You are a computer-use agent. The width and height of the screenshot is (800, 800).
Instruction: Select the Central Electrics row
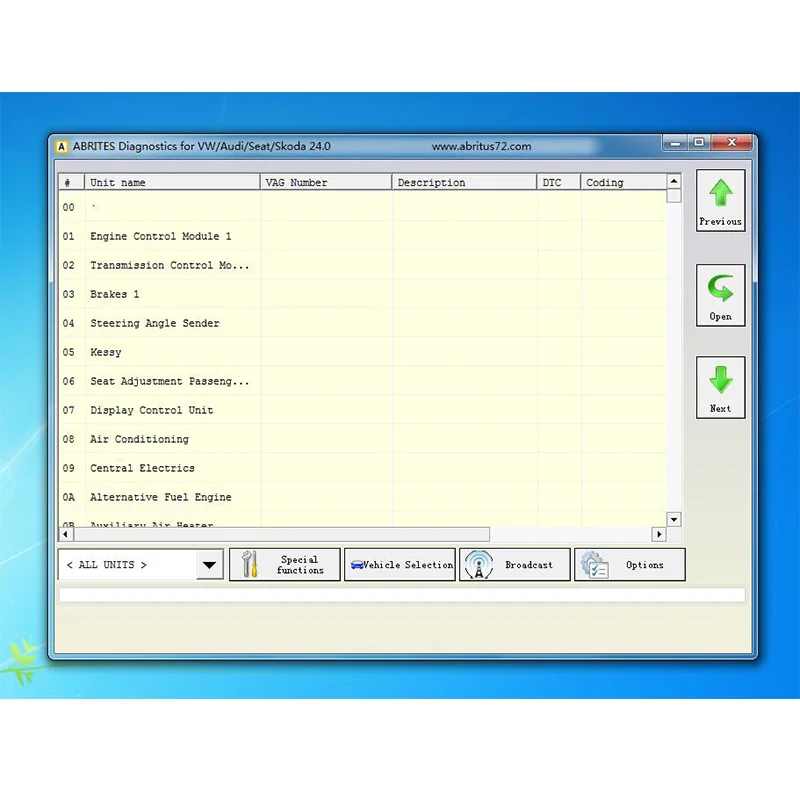click(x=363, y=468)
